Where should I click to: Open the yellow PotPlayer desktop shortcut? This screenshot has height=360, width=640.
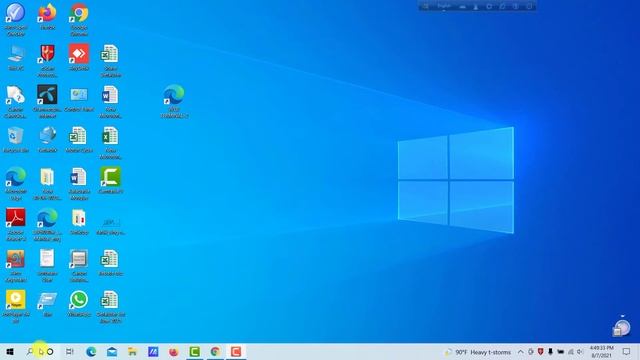tap(16, 306)
